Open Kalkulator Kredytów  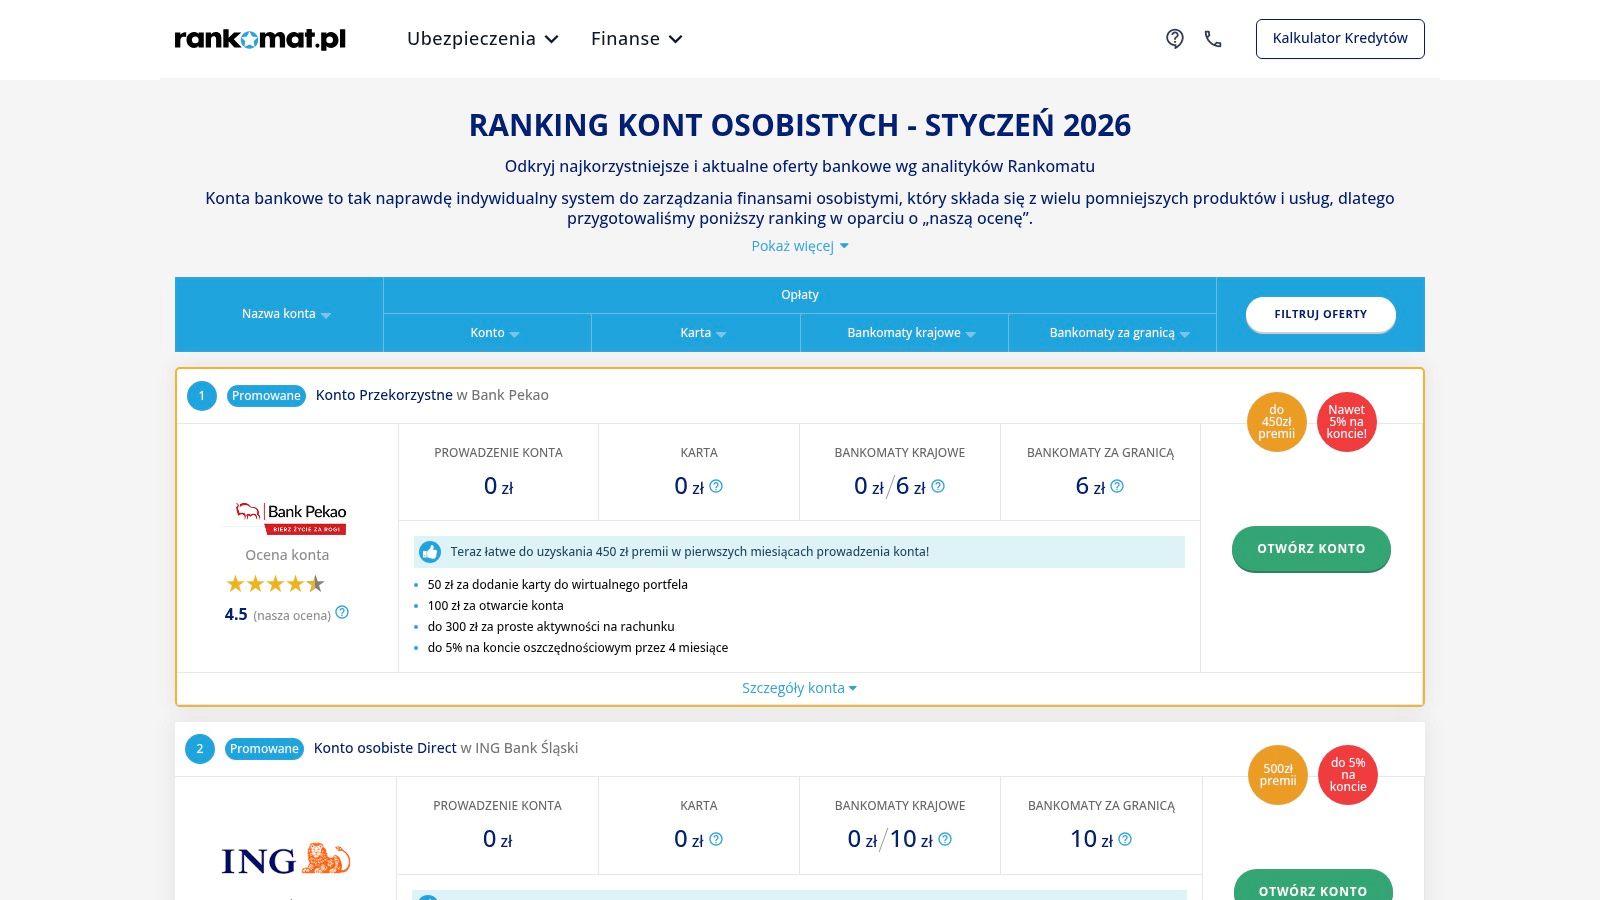1340,39
